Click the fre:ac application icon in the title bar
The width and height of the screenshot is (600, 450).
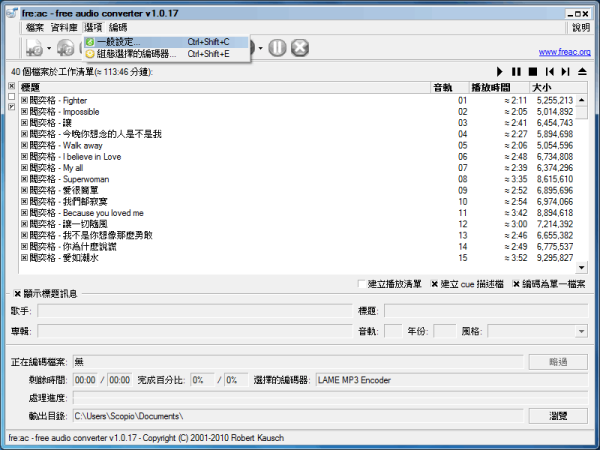12,13
